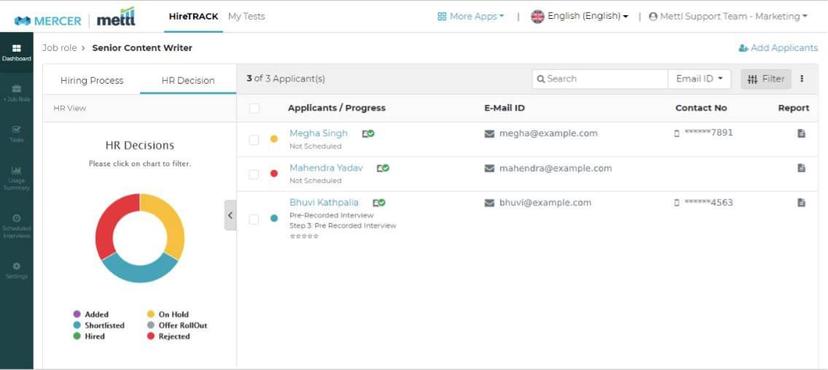Open the Tests sidebar icon
The image size is (828, 370).
click(16, 129)
